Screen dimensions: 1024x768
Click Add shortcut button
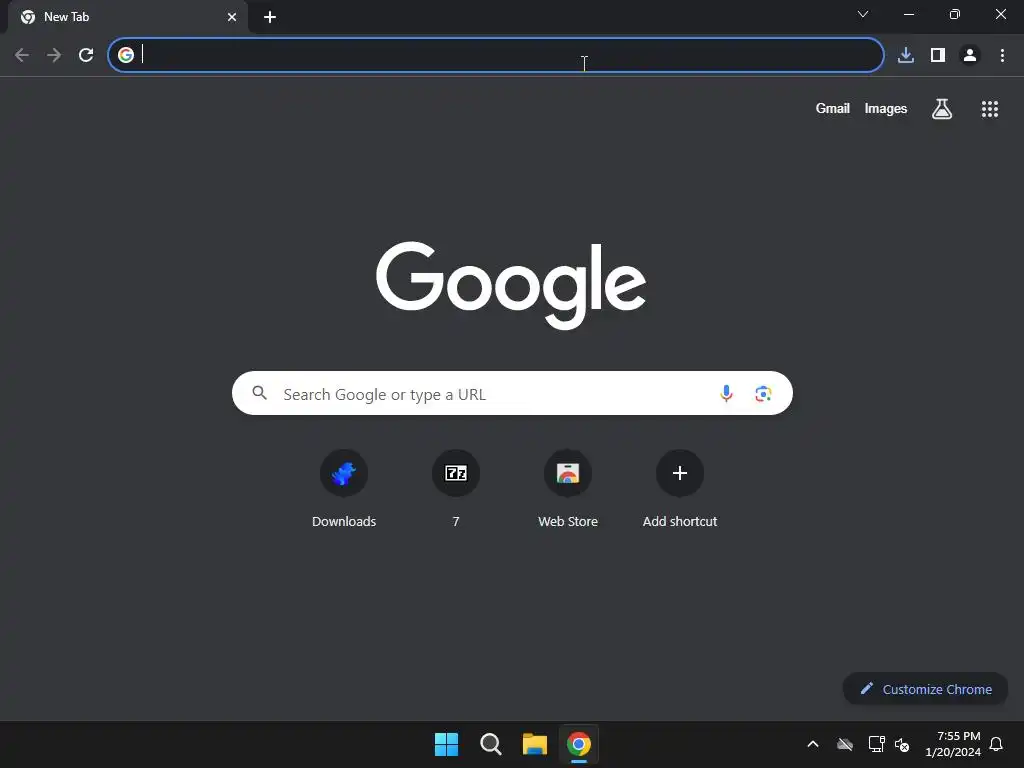point(680,490)
